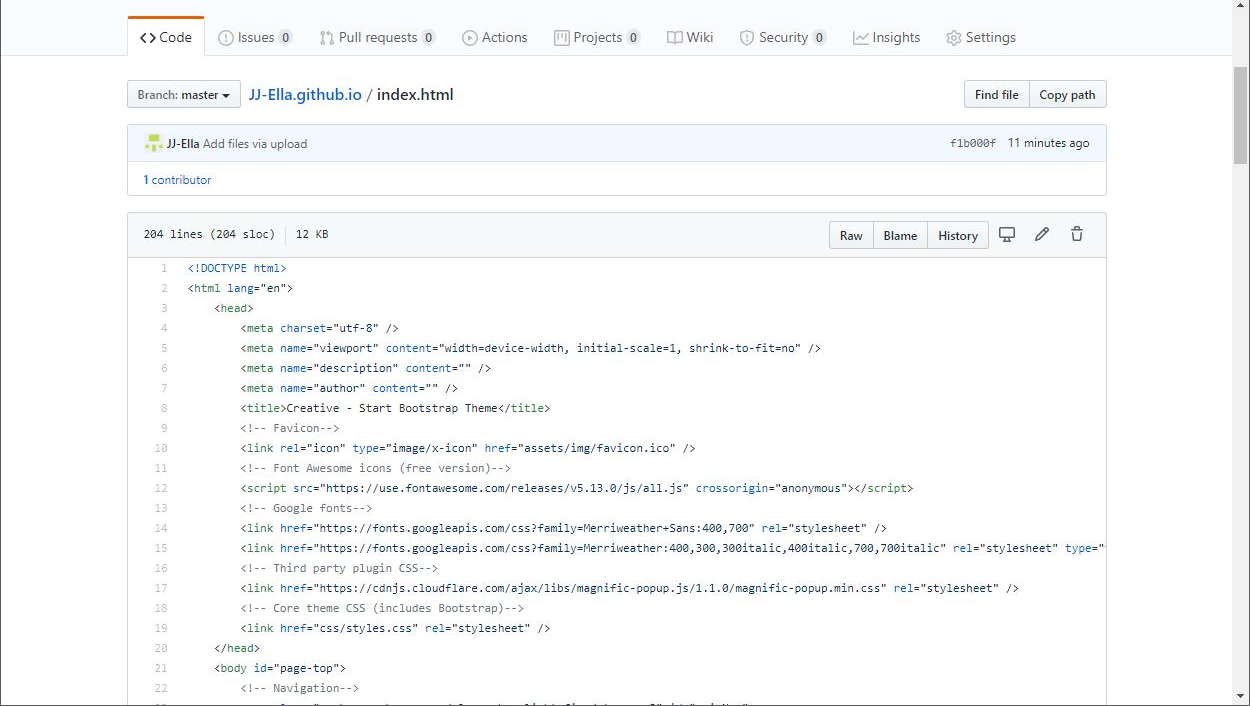Click the '204 lines (204 sloc)' text
The width and height of the screenshot is (1250, 706).
click(x=209, y=235)
